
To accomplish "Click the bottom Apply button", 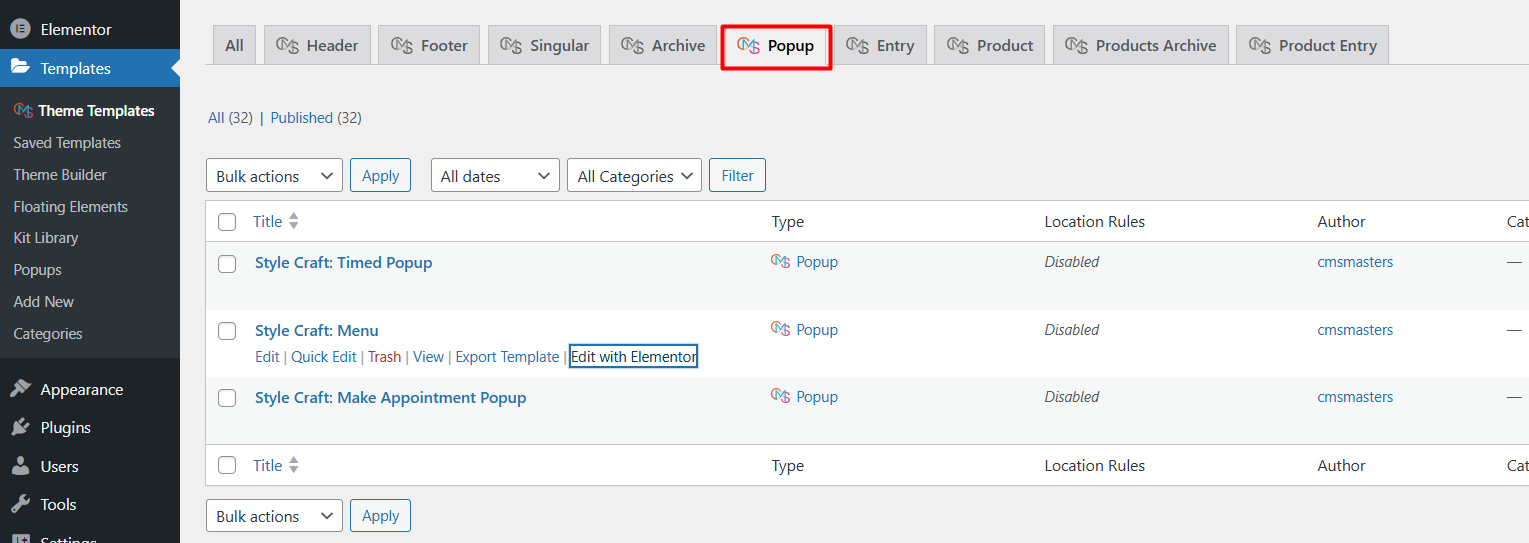I will point(380,515).
